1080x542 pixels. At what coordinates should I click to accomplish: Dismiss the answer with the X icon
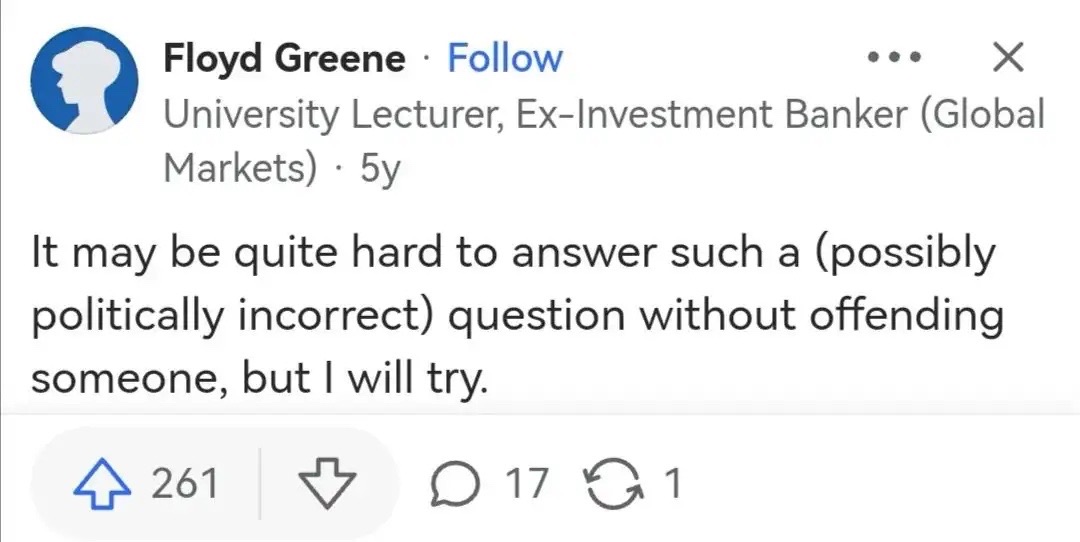tap(1006, 59)
